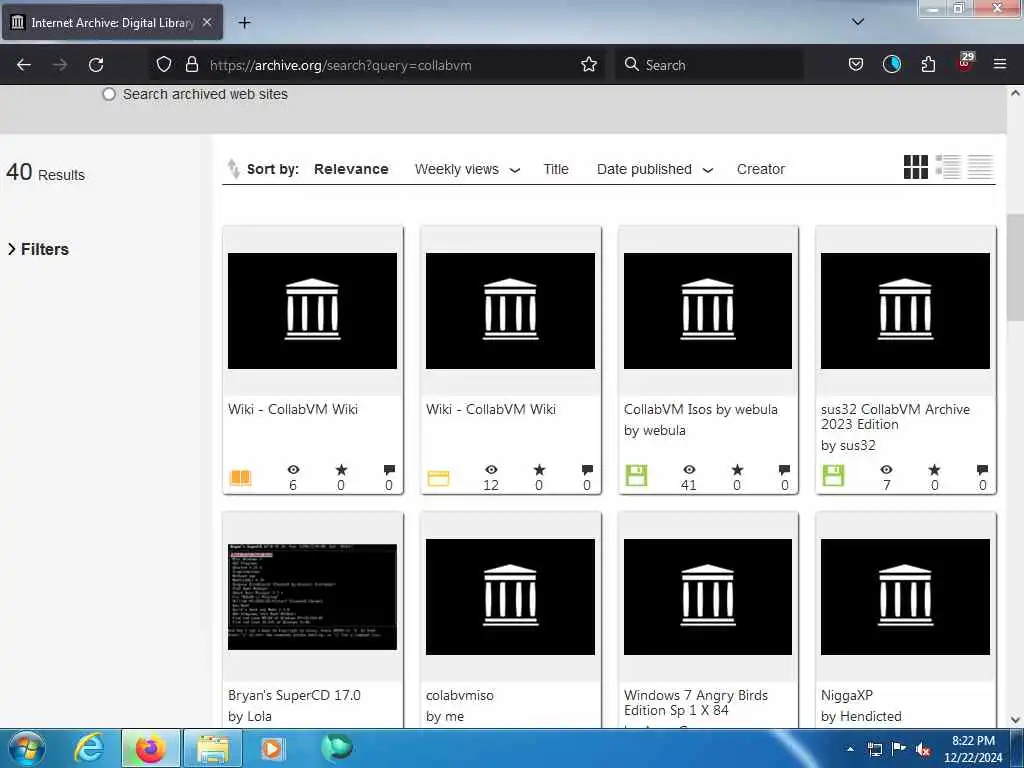Click the muted volume tray icon
This screenshot has width=1024, height=768.
[x=923, y=749]
